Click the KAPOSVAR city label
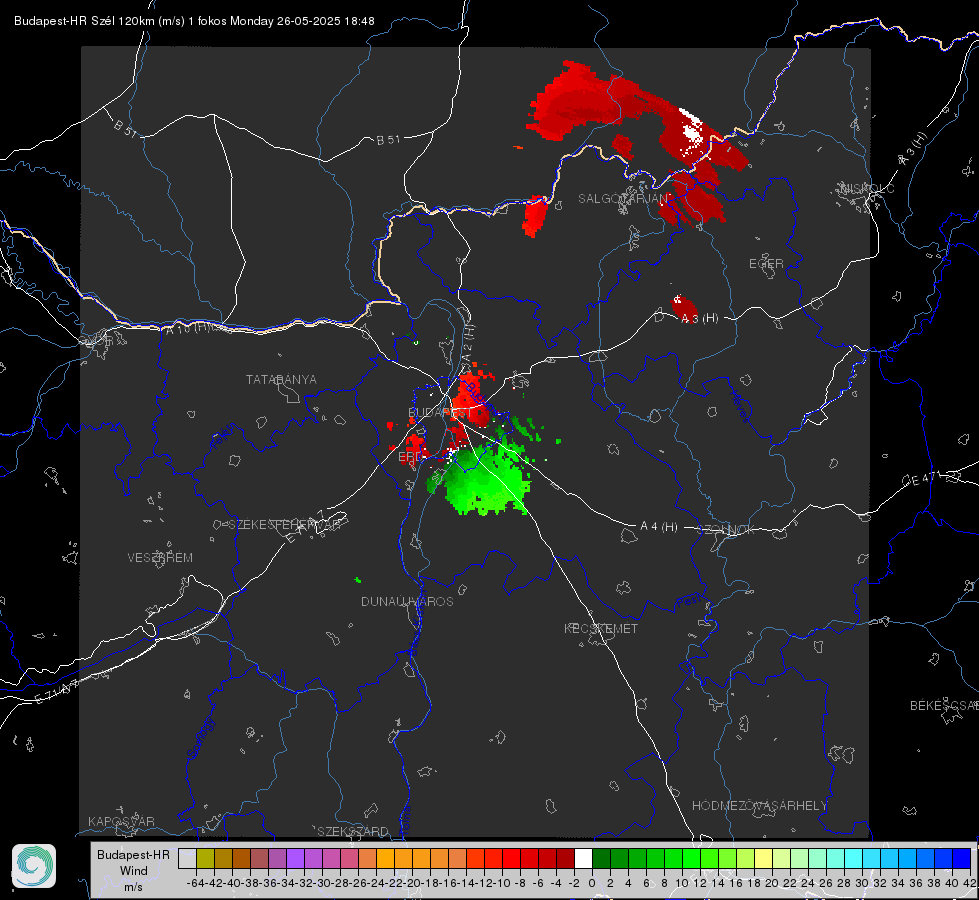 click(121, 821)
